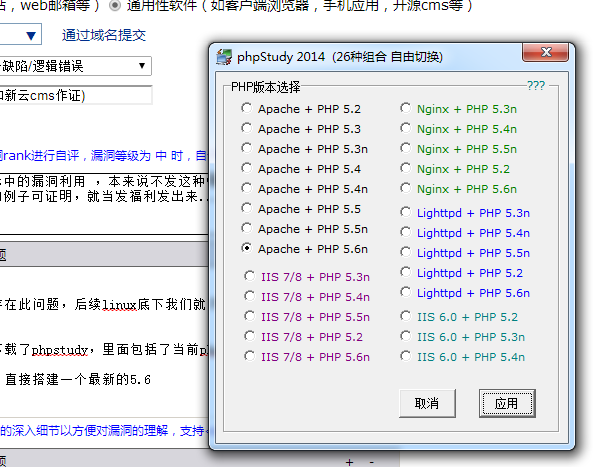Click the 通过域名提交 link

point(104,35)
